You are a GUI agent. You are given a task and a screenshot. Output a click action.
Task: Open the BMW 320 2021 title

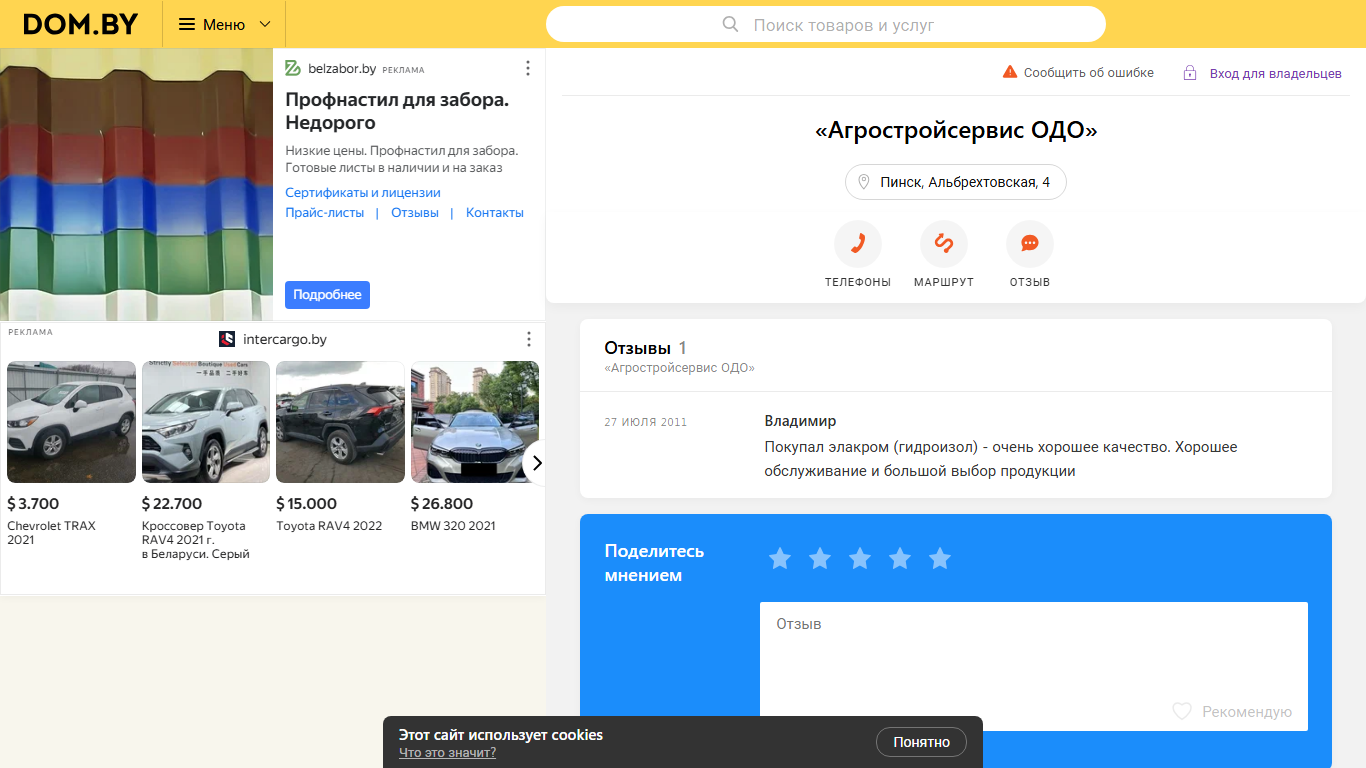(x=453, y=526)
